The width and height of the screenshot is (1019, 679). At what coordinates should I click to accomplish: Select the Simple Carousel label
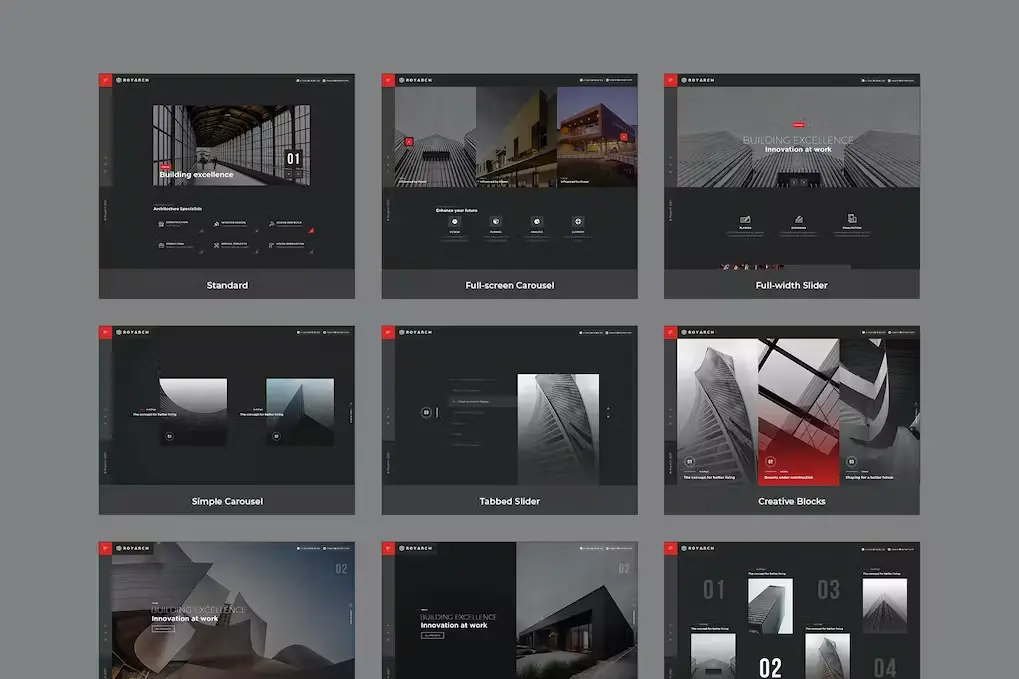(227, 501)
